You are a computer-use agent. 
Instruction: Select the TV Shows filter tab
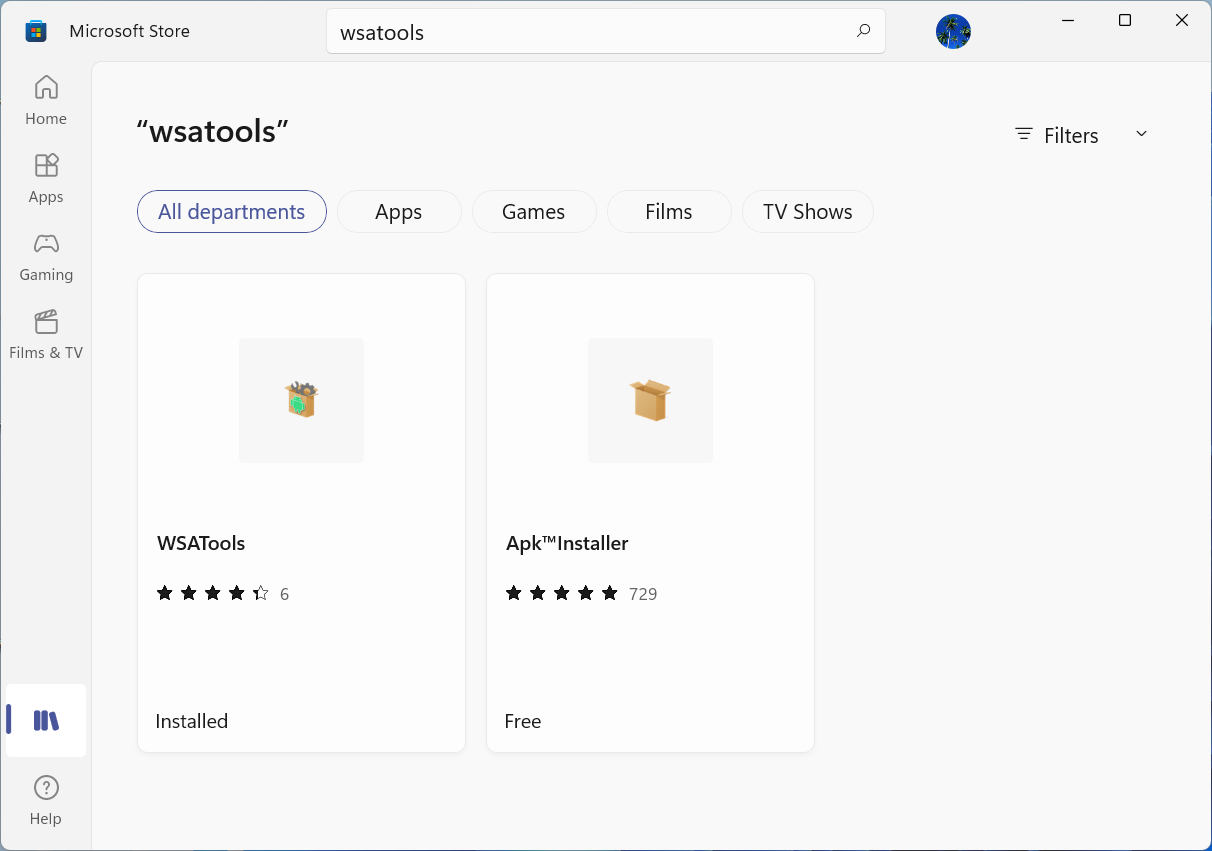[808, 211]
